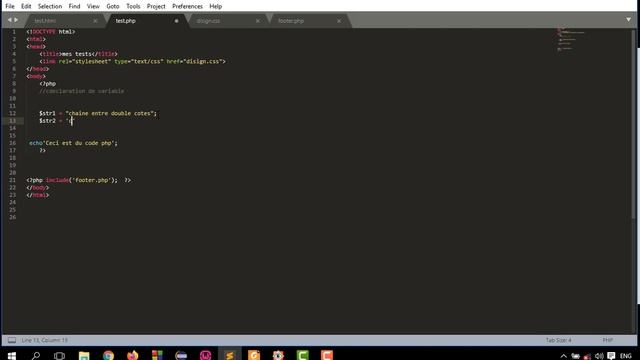Go to next tab with right arrow
Screen dimensions: 640x360
[x=16, y=20]
